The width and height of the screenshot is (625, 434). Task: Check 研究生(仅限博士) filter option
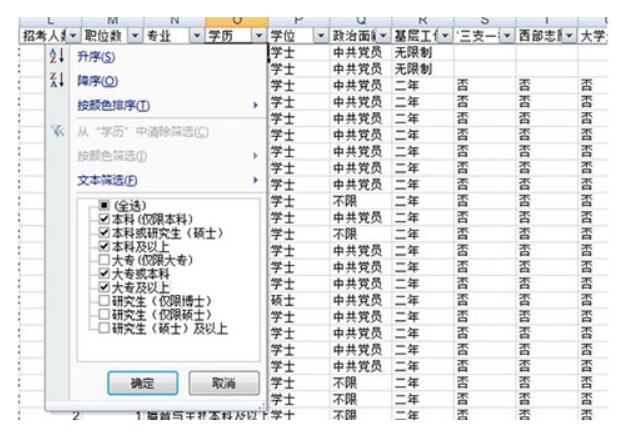(x=104, y=300)
